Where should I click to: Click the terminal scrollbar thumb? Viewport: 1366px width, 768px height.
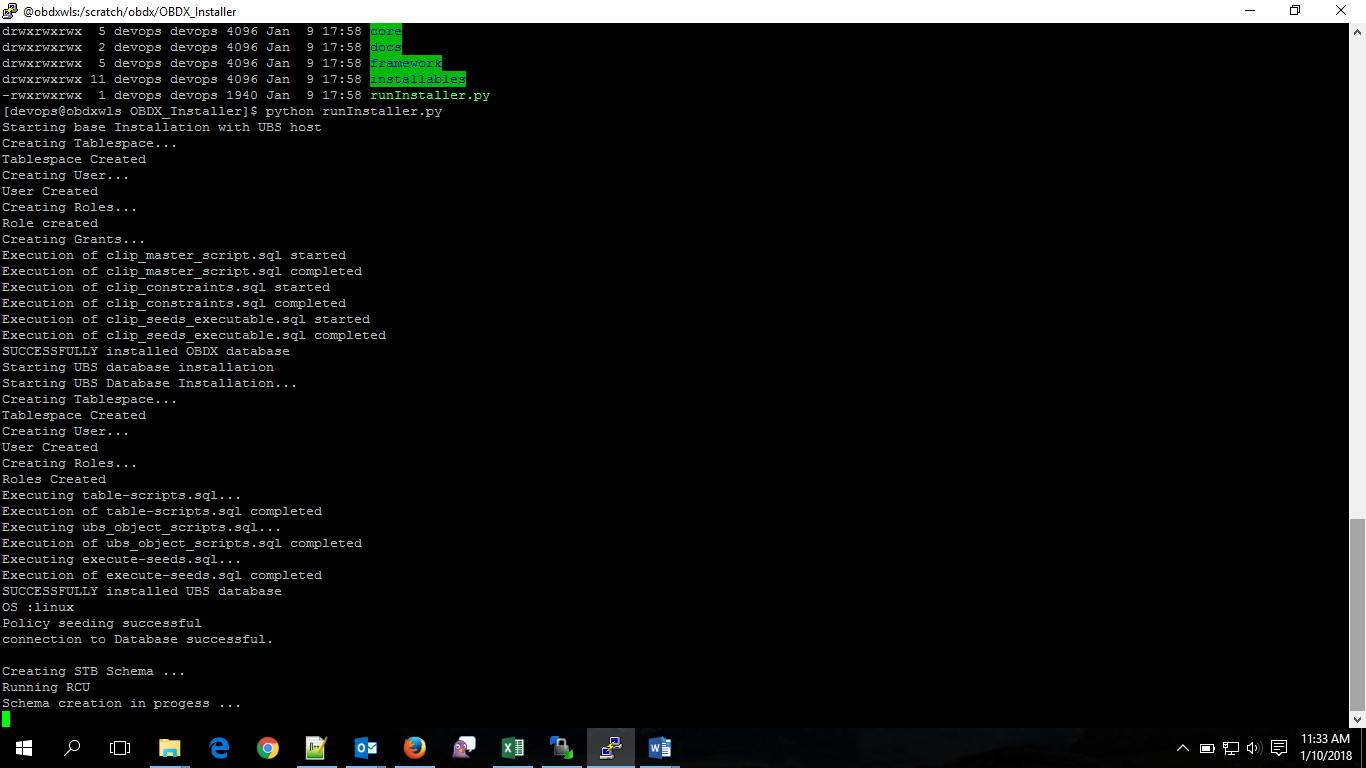[1357, 613]
